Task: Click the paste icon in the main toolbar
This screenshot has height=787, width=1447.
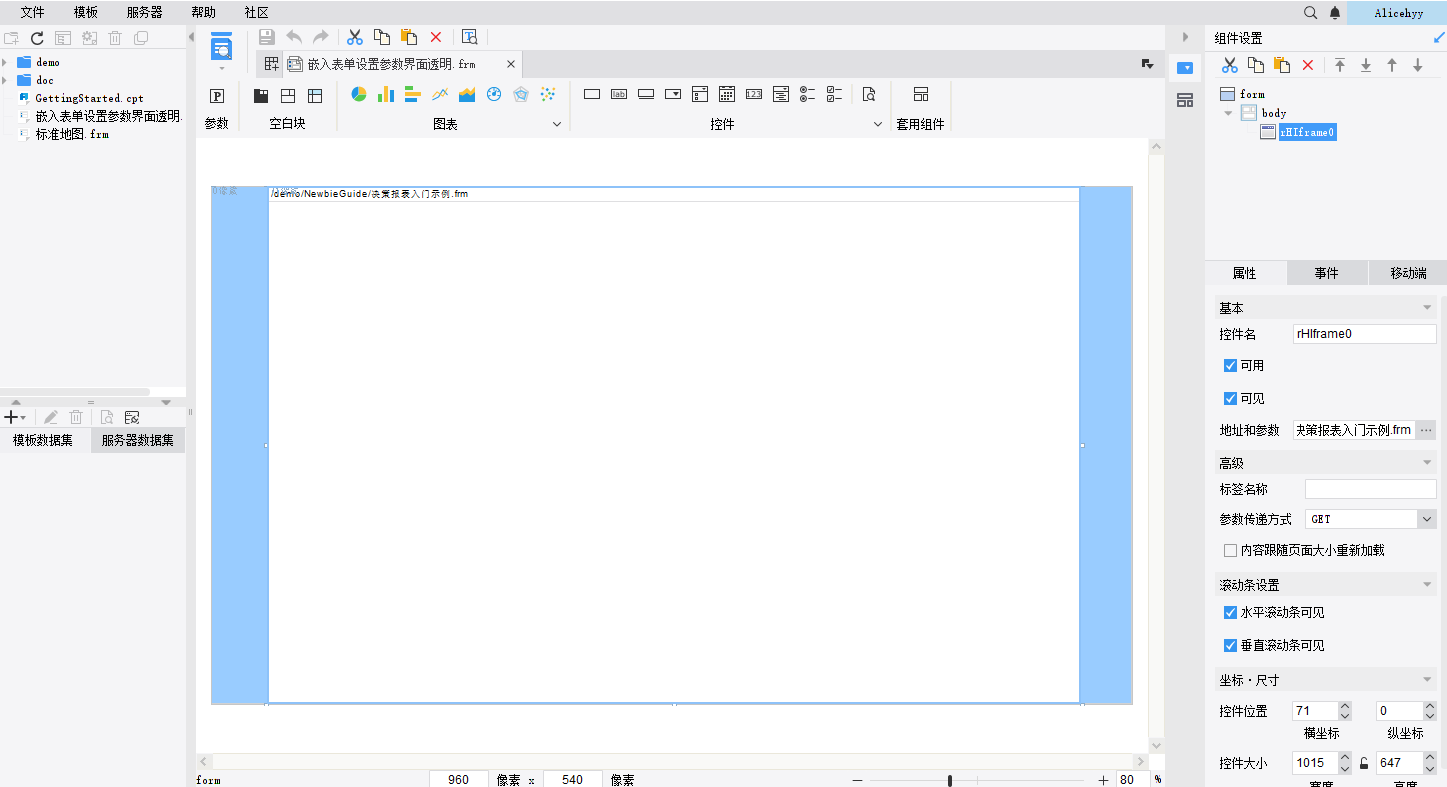Action: click(408, 37)
